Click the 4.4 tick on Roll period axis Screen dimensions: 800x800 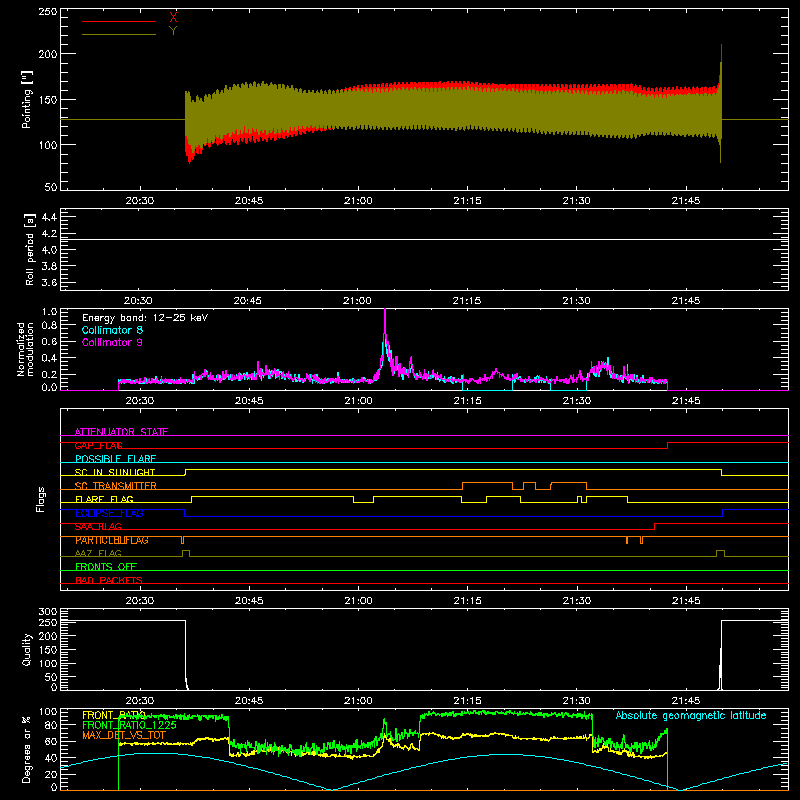coord(49,217)
